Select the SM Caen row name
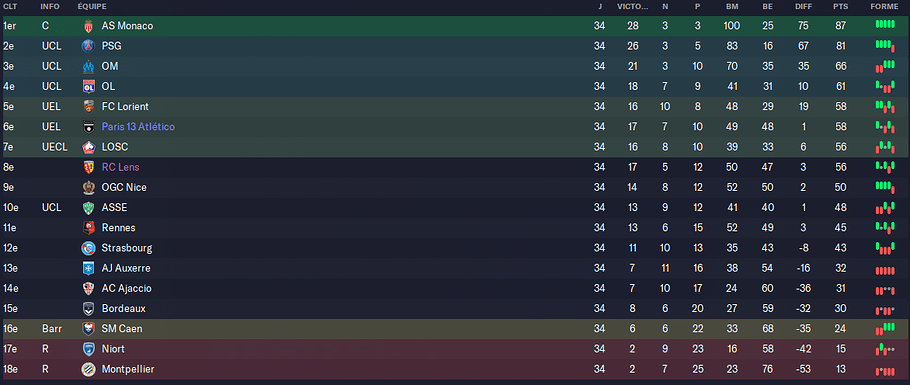Image resolution: width=910 pixels, height=385 pixels. coord(121,329)
